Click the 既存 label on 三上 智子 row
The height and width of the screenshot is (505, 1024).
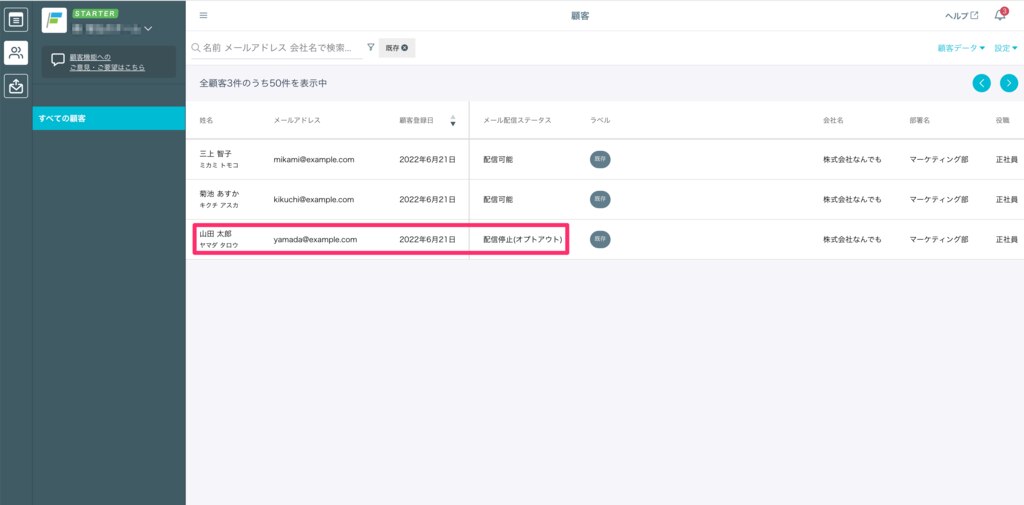tap(600, 159)
